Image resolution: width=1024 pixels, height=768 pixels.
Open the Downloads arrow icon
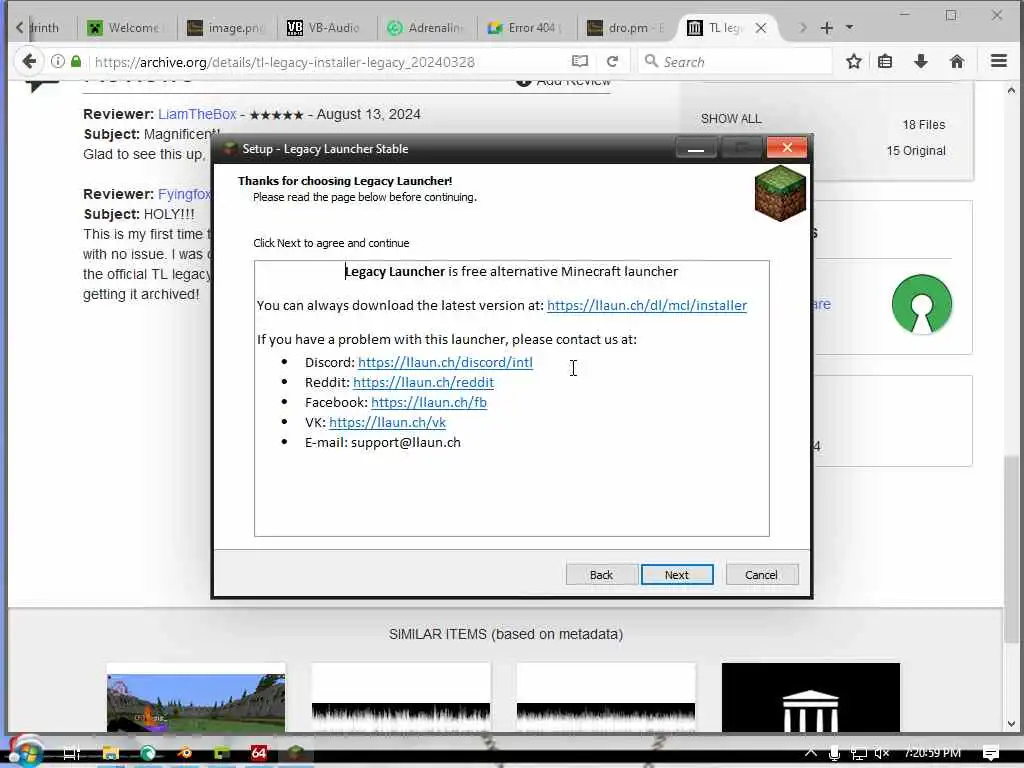(921, 61)
